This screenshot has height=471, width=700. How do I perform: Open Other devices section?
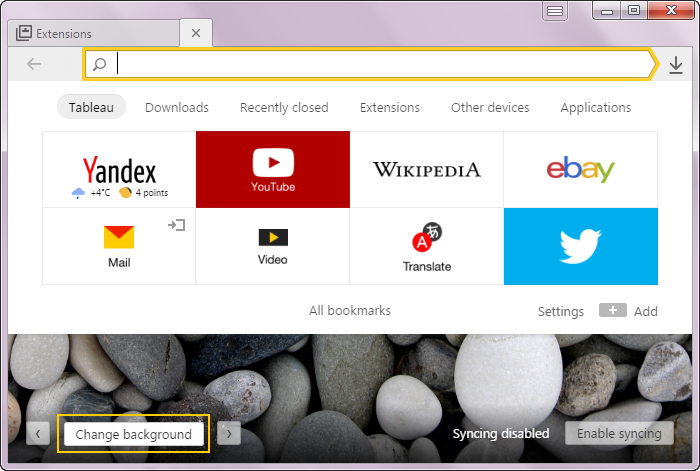click(490, 108)
